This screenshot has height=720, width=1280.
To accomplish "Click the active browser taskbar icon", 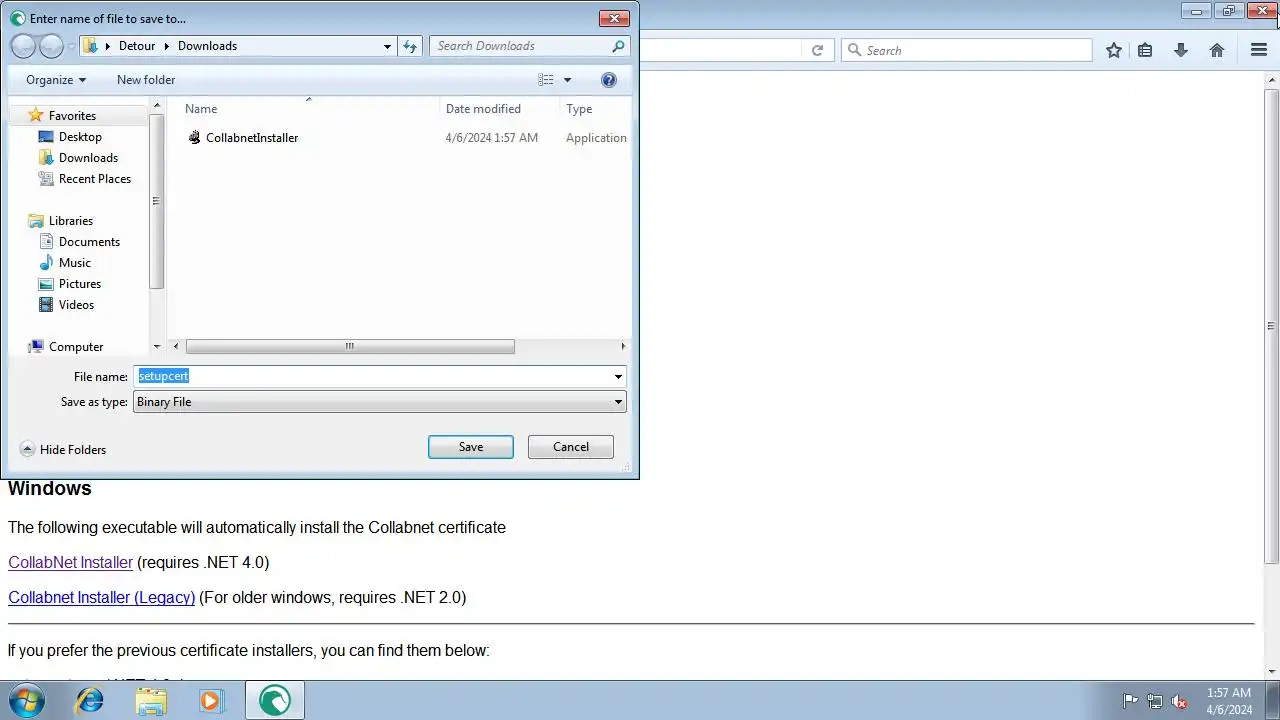I will [x=275, y=700].
